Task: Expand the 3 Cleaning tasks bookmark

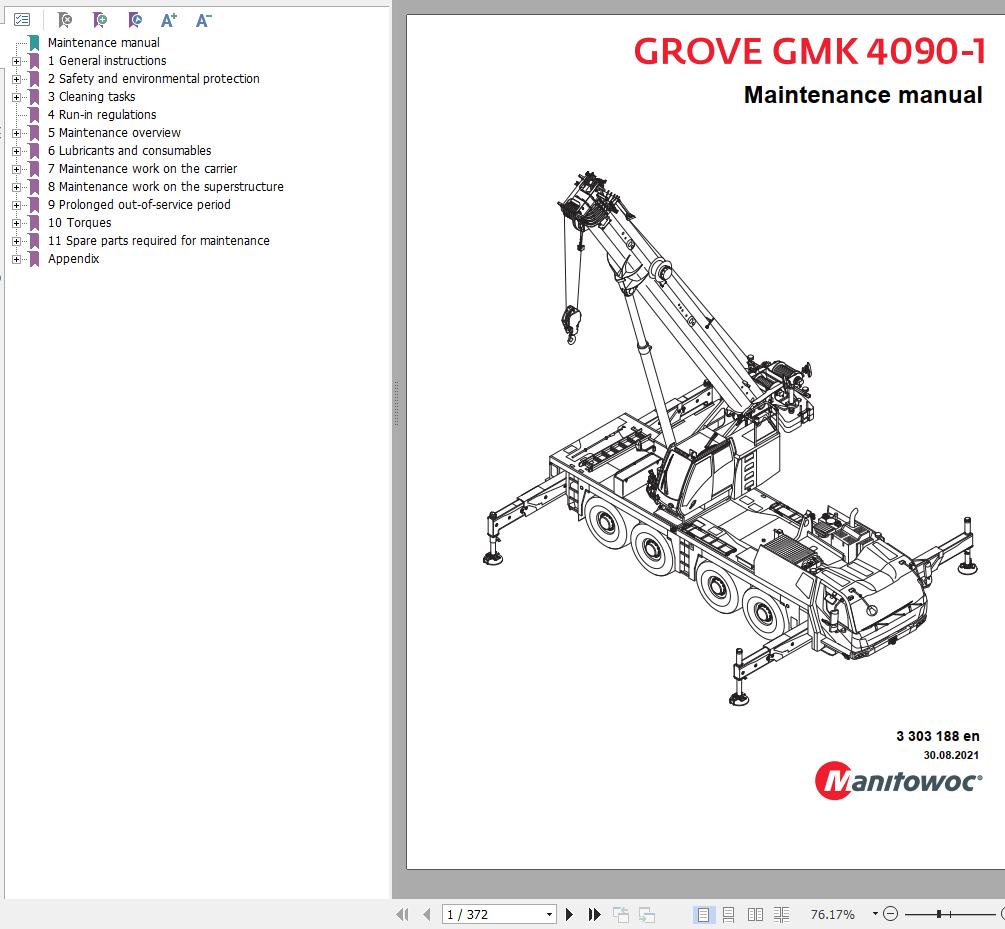Action: pyautogui.click(x=17, y=97)
